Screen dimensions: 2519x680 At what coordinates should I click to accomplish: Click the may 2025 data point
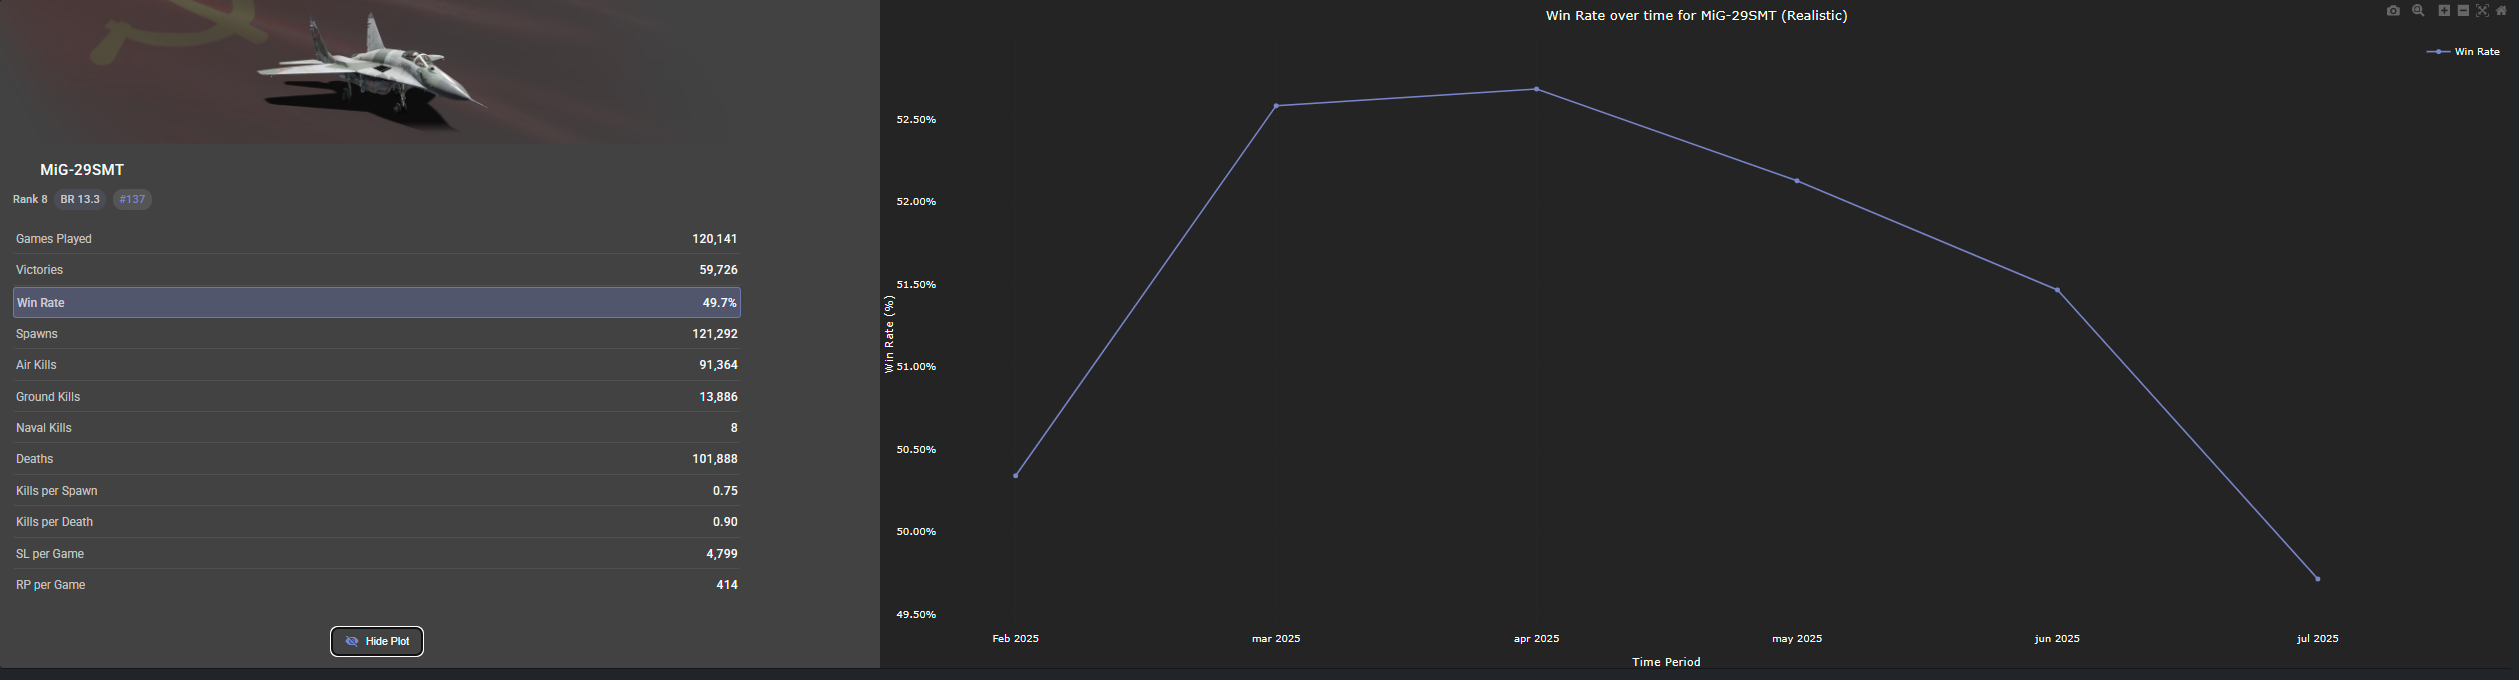(x=1797, y=181)
